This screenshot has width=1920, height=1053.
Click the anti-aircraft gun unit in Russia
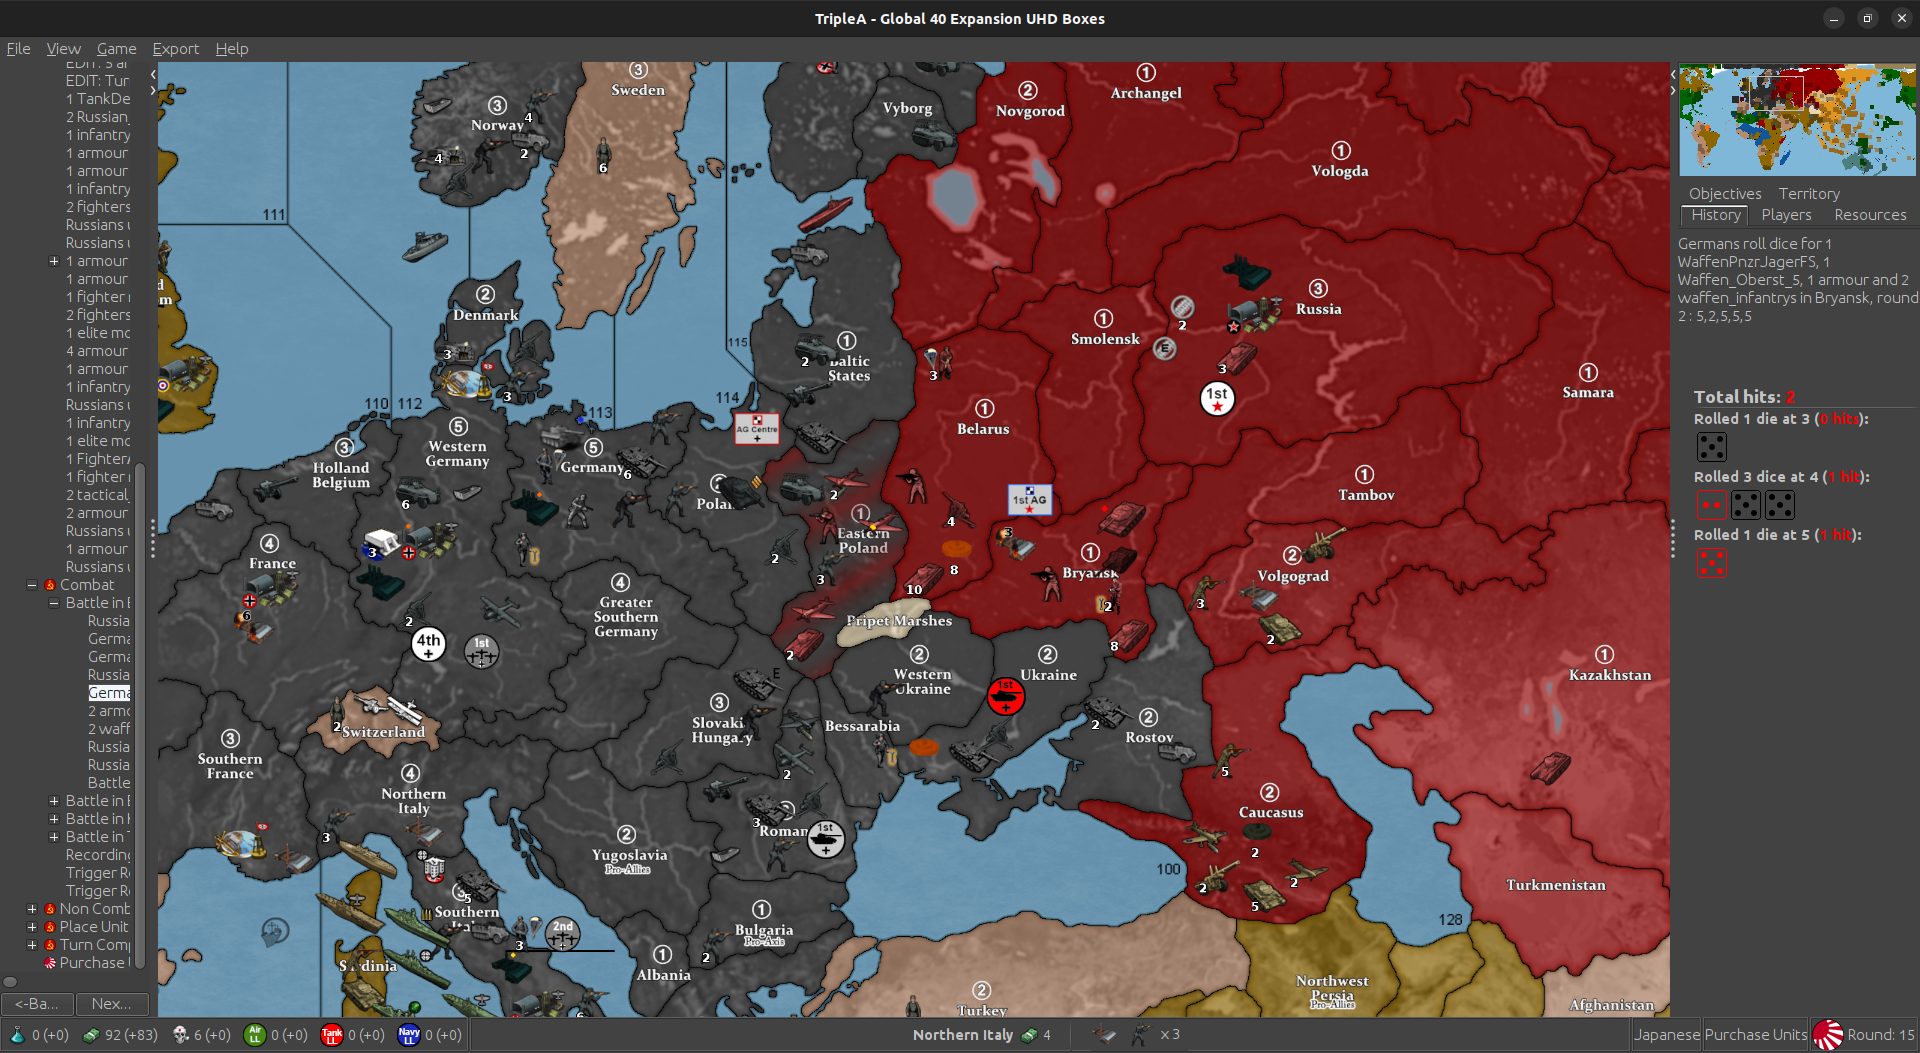click(x=1246, y=271)
